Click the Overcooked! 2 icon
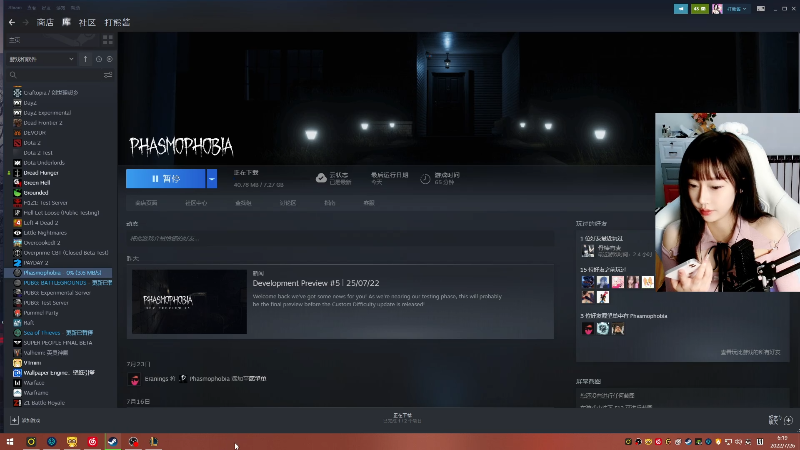This screenshot has height=450, width=800. point(17,243)
